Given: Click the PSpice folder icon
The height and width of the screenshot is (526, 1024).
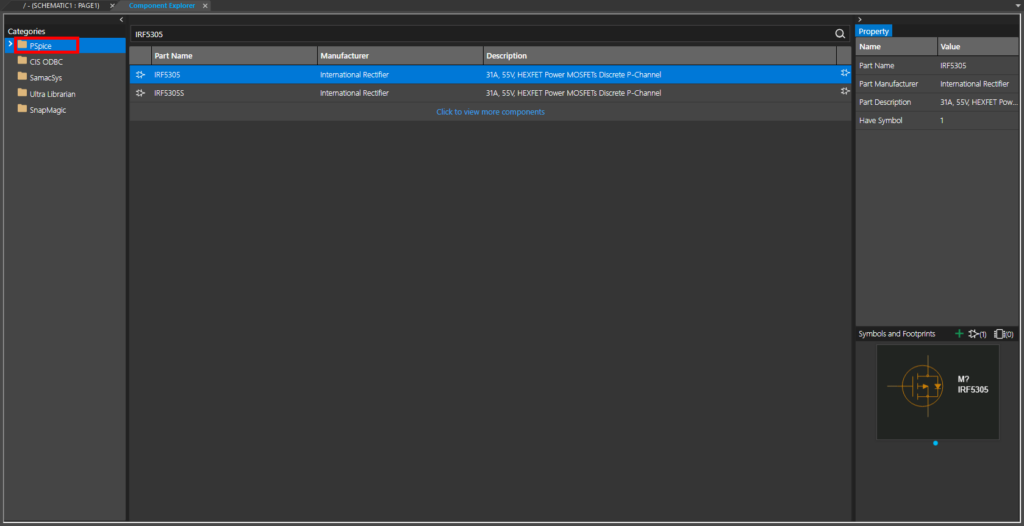Looking at the screenshot, I should pyautogui.click(x=22, y=45).
